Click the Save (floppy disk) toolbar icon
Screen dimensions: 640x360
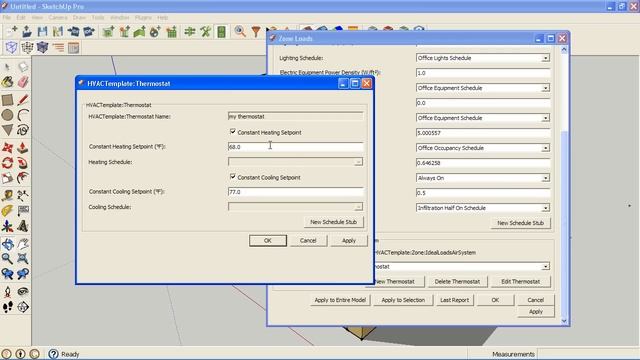(x=42, y=31)
